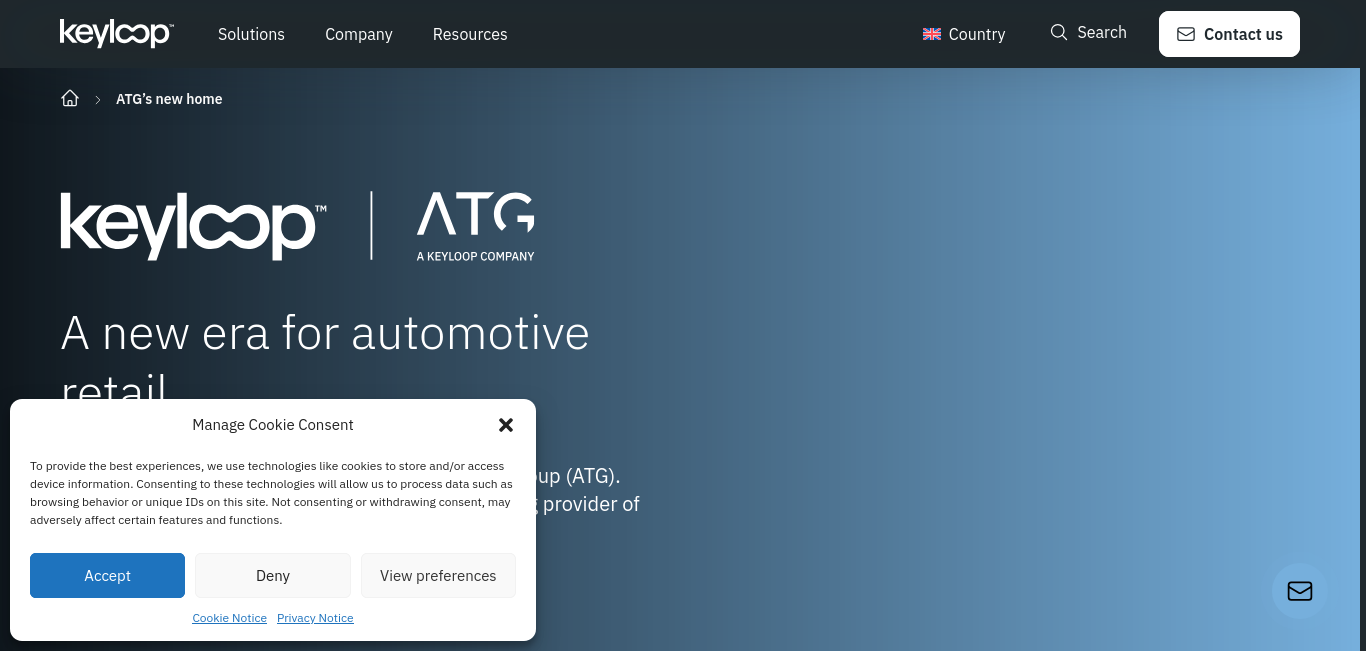The width and height of the screenshot is (1366, 651).
Task: Close the cookie consent dialog
Action: coord(506,425)
